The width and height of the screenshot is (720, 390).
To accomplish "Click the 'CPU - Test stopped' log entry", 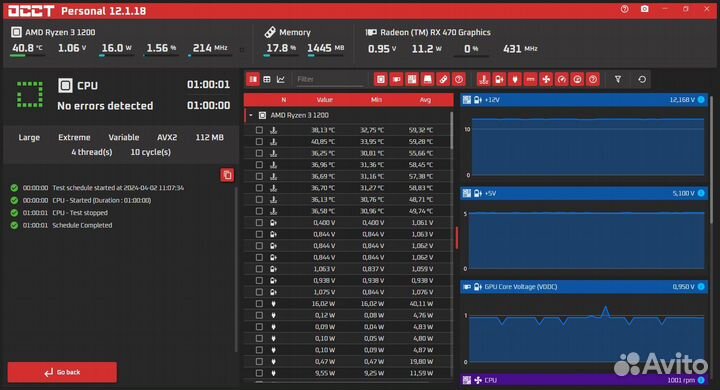I will [80, 213].
